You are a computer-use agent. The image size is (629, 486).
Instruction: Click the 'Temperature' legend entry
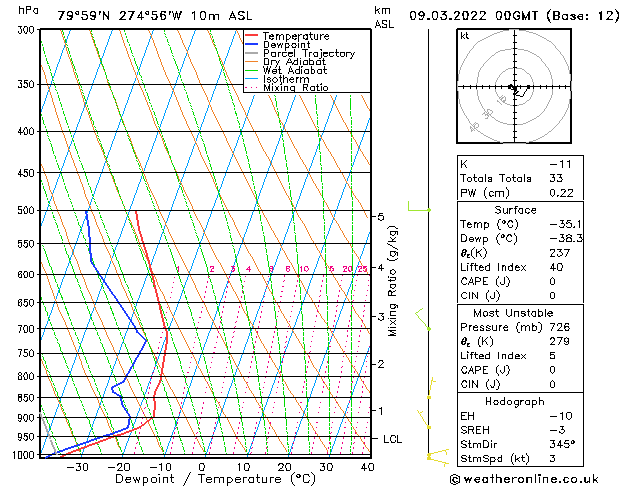tap(296, 36)
